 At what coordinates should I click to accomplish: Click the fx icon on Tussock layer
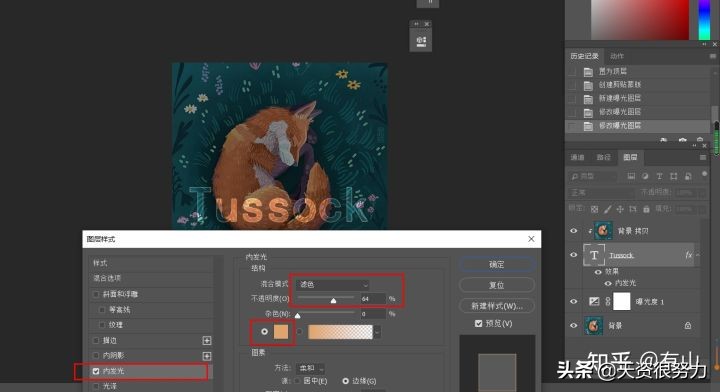(x=688, y=255)
